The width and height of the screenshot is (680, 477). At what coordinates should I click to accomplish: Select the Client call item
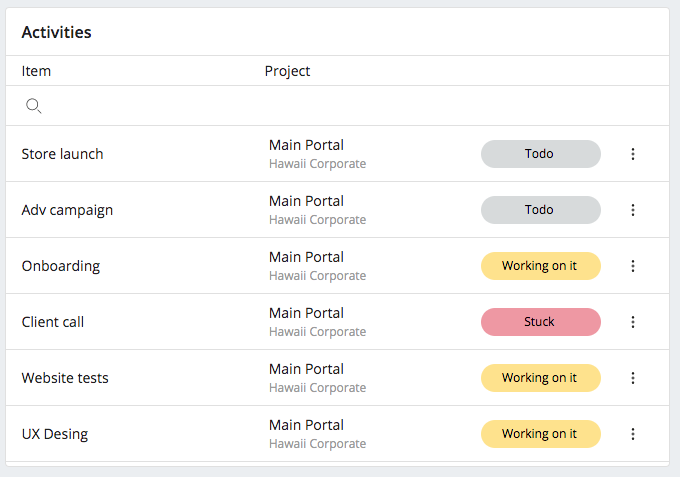[x=52, y=322]
